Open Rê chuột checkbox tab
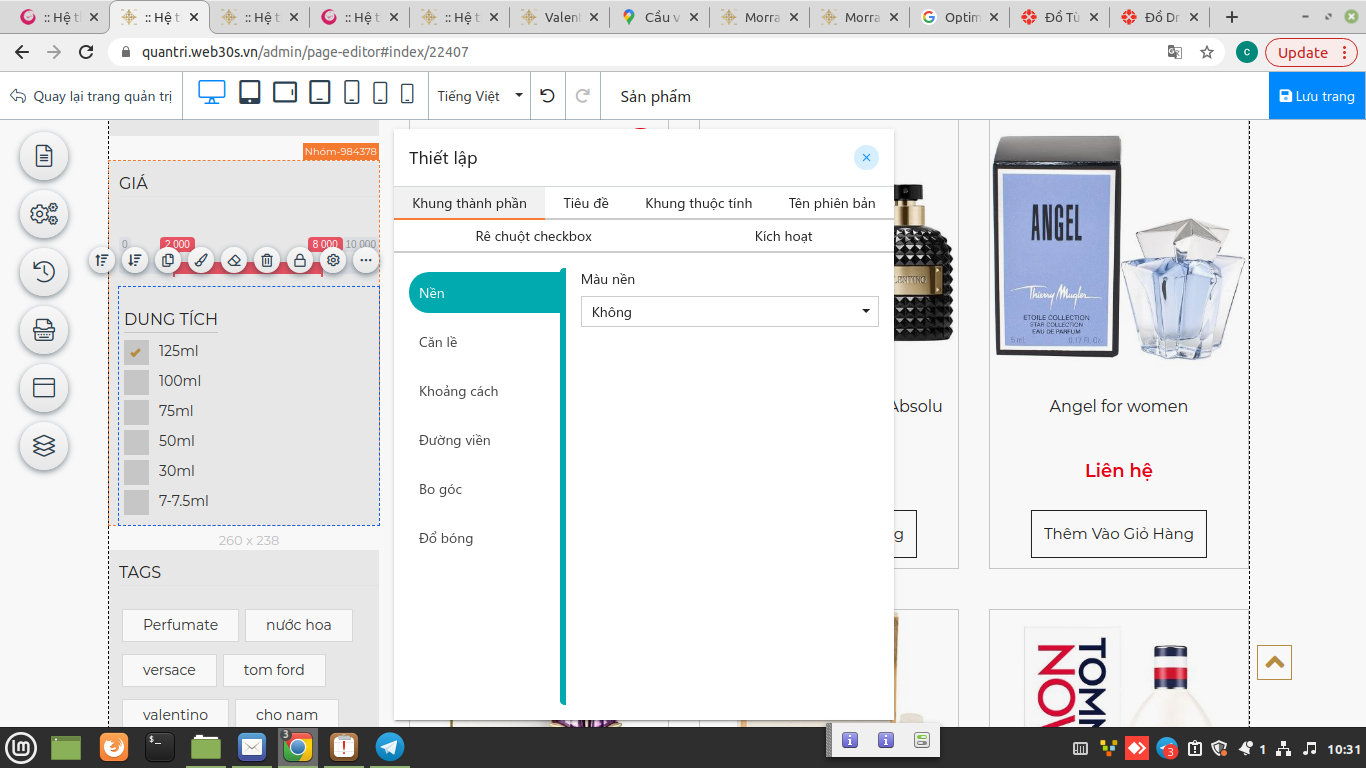Viewport: 1366px width, 768px height. pos(534,236)
